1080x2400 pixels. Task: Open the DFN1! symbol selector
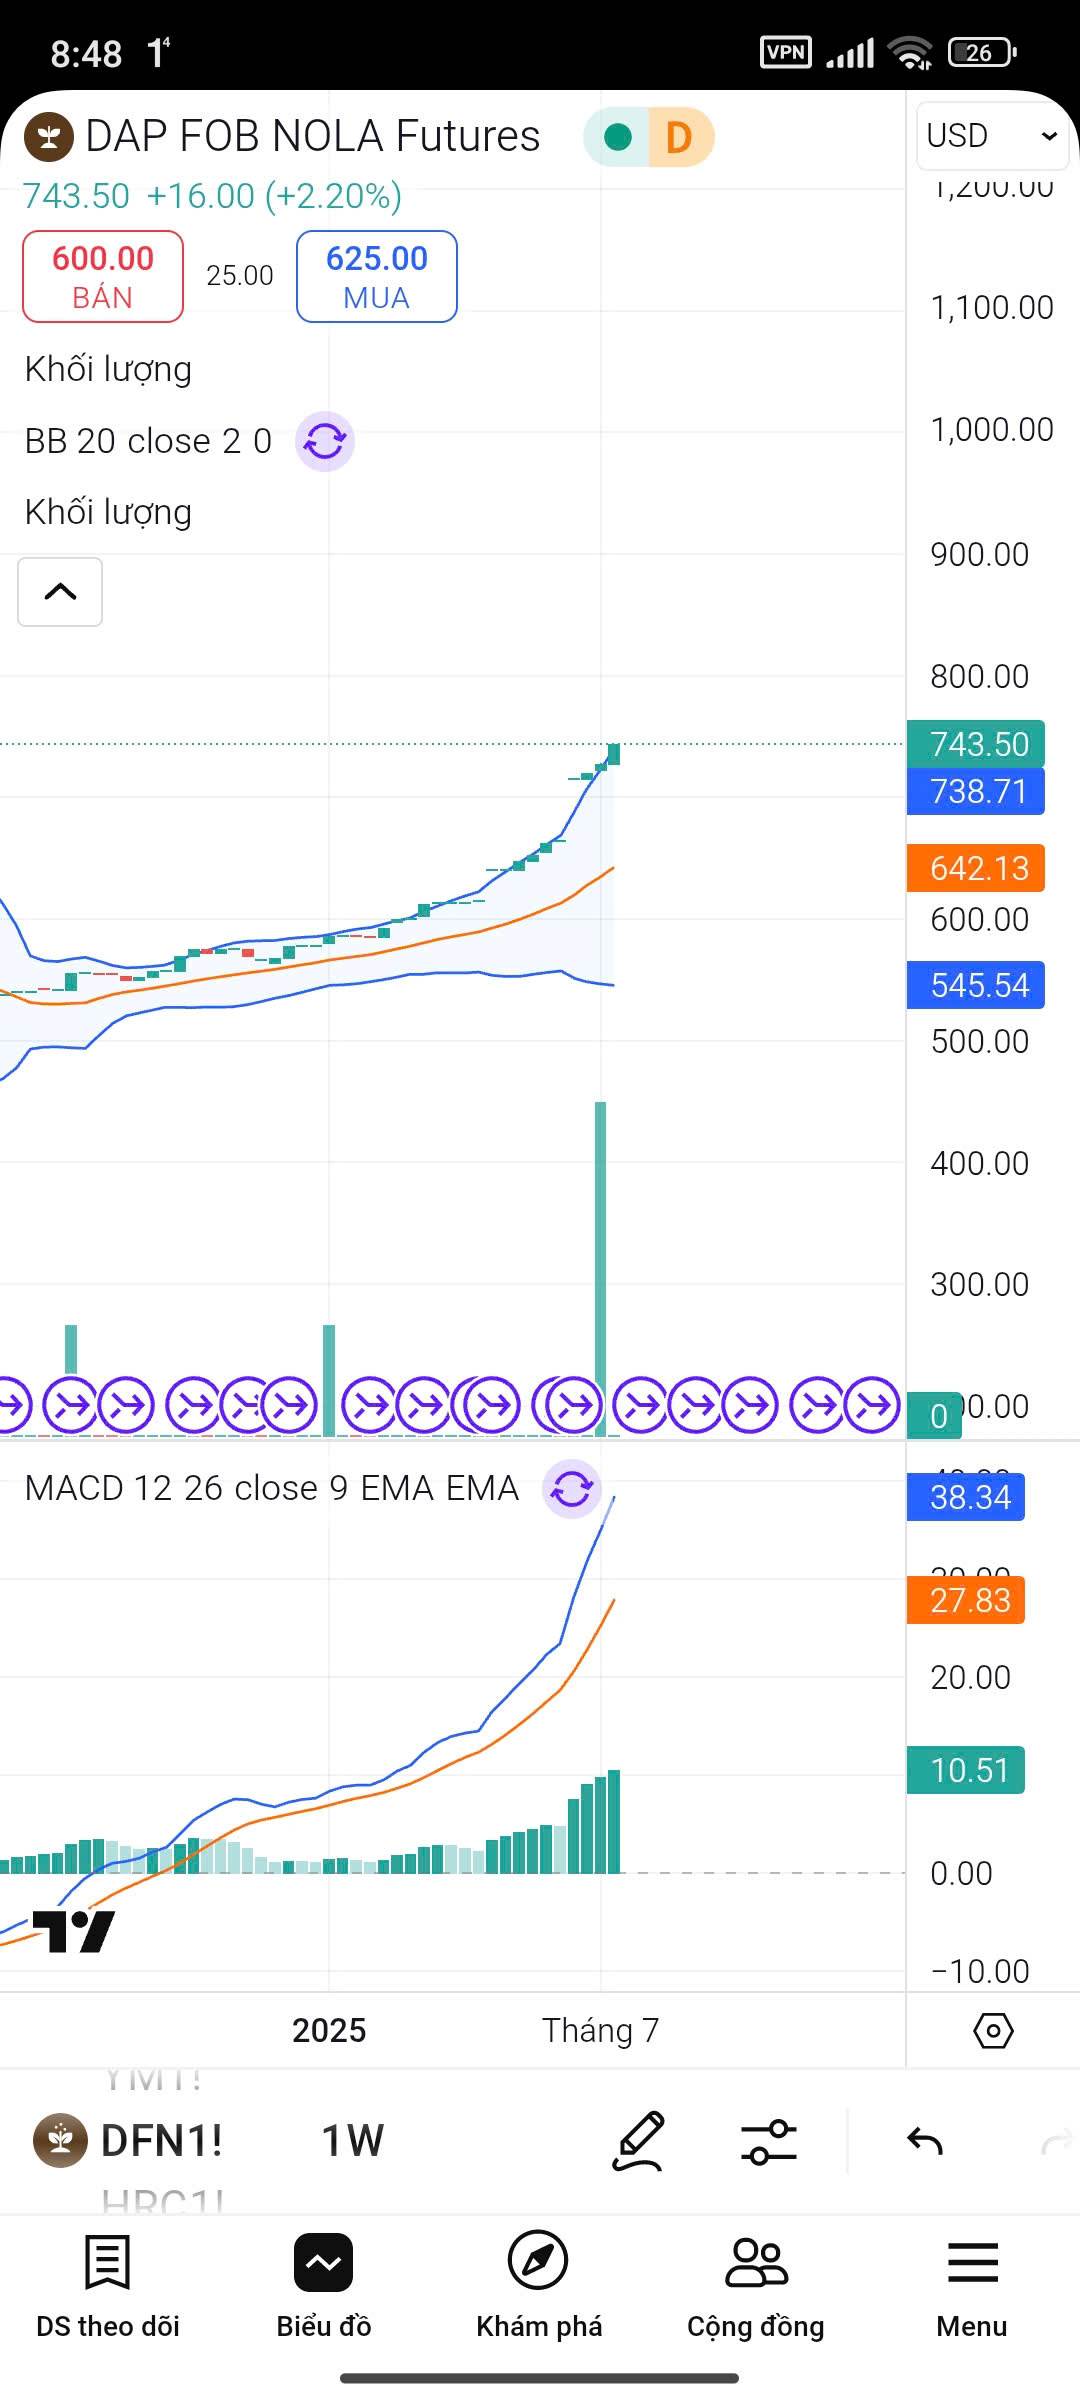point(128,2141)
